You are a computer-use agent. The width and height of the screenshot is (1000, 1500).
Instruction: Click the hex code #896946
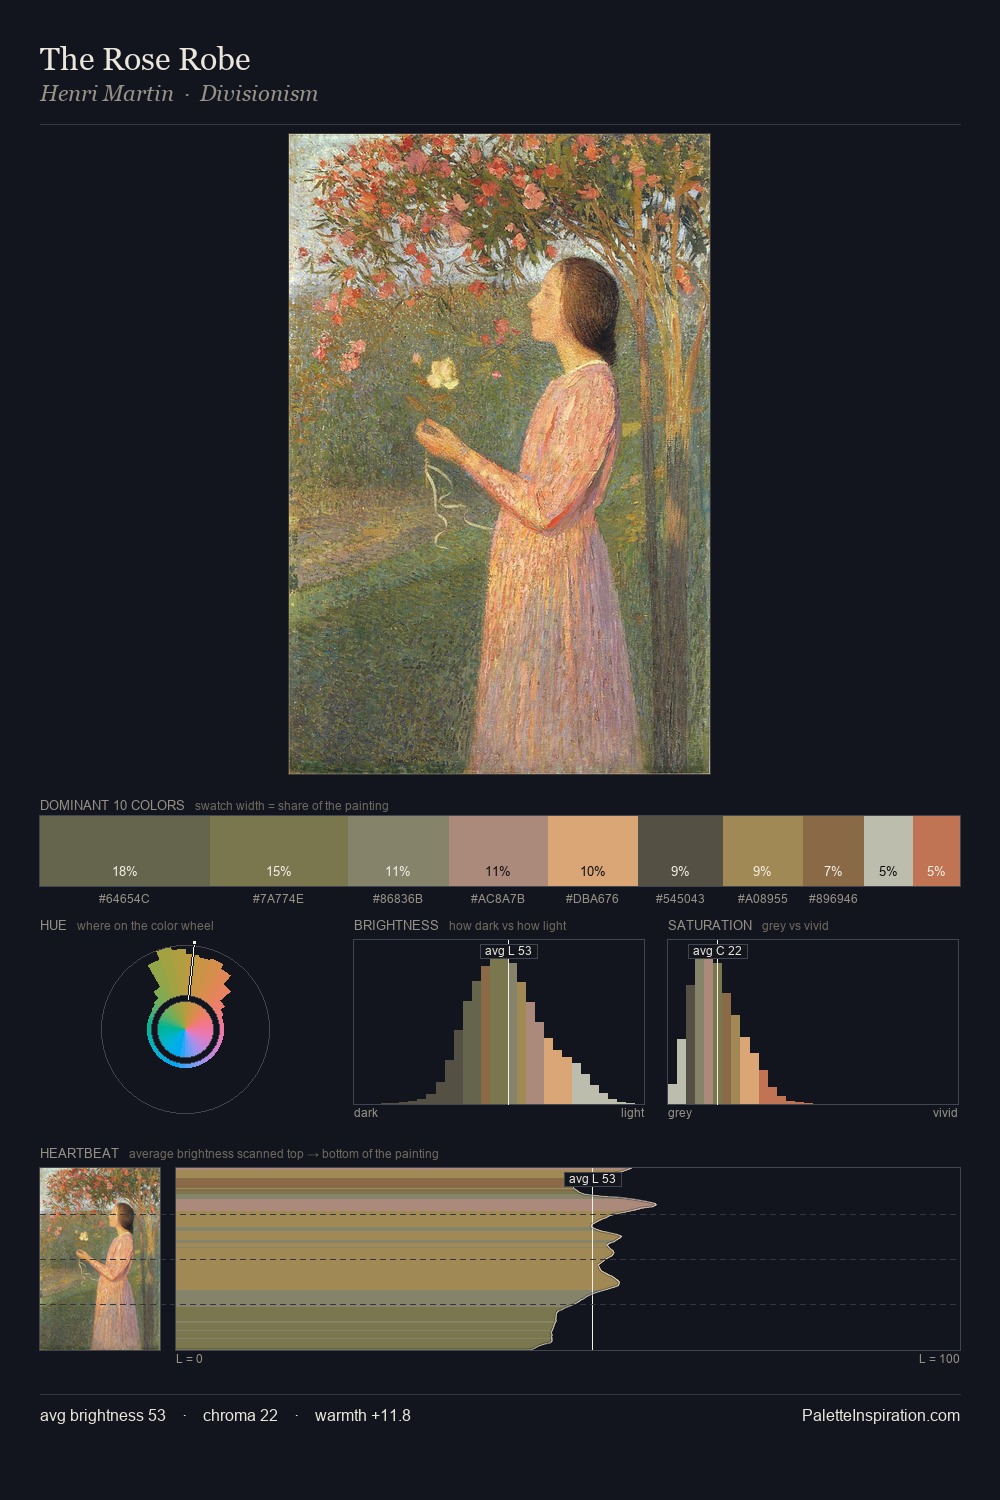click(x=833, y=898)
